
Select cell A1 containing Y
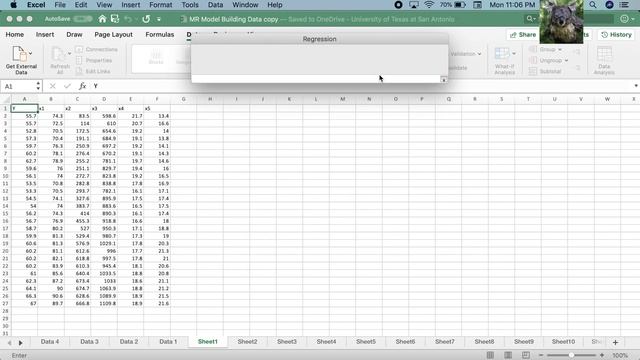click(24, 108)
